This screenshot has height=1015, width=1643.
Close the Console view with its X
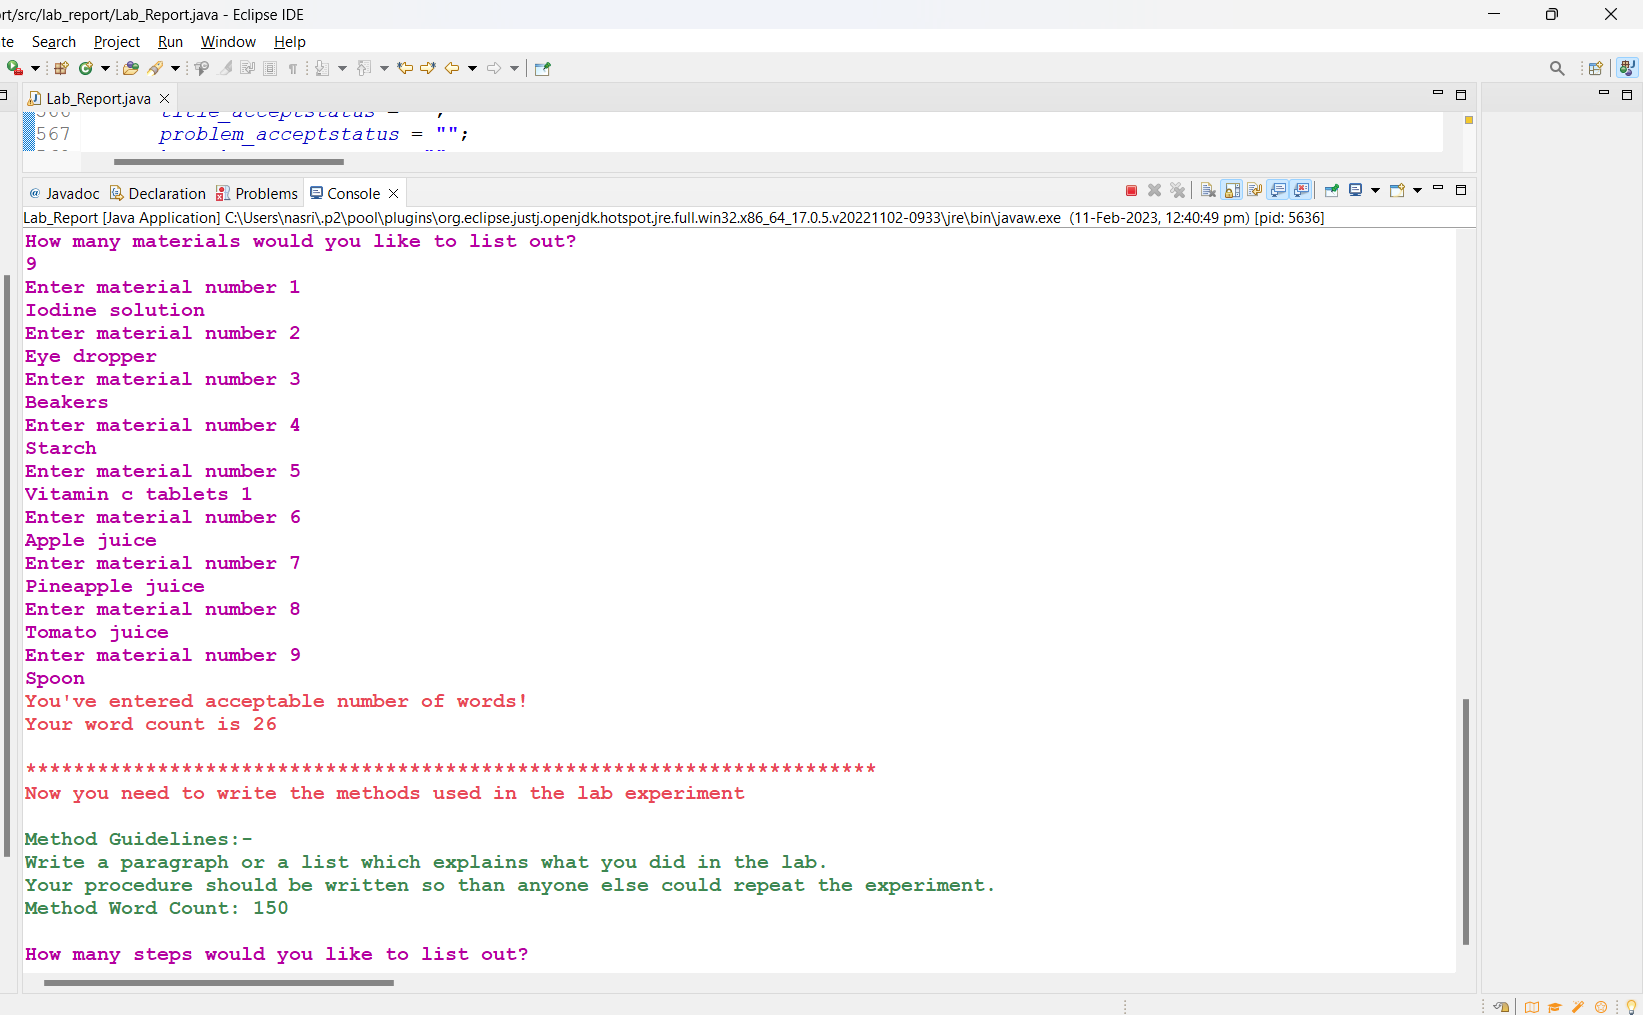(x=393, y=192)
